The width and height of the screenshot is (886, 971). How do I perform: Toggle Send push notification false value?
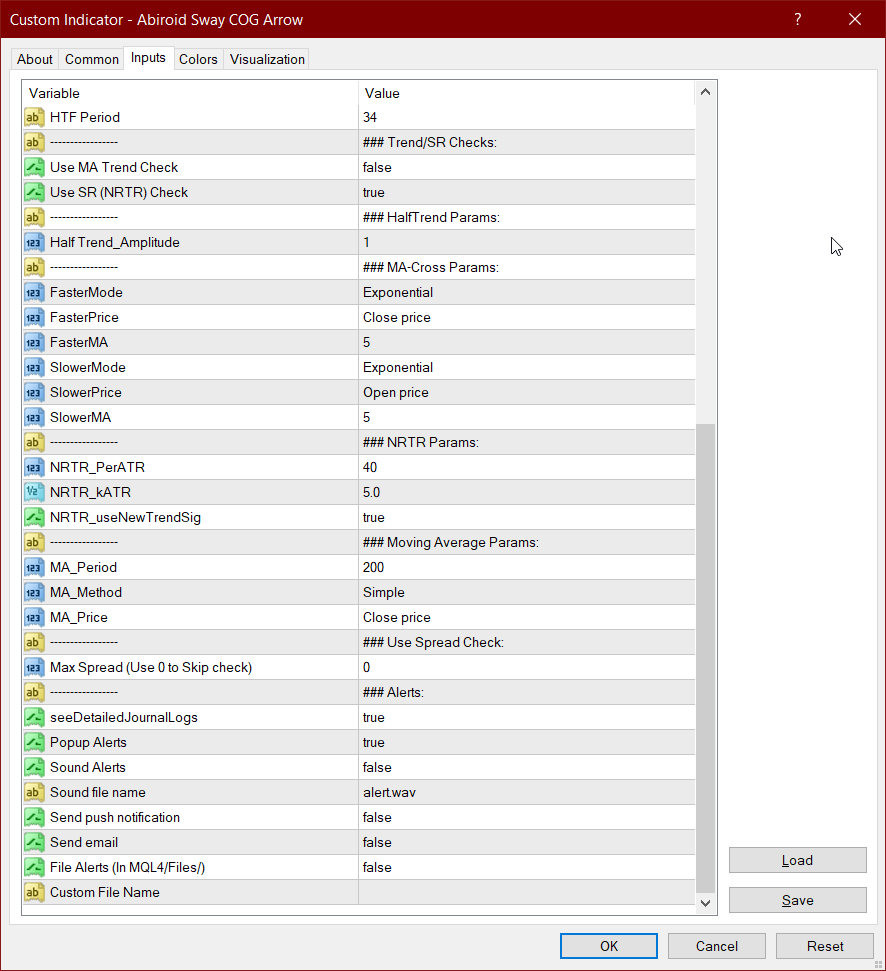[x=526, y=817]
